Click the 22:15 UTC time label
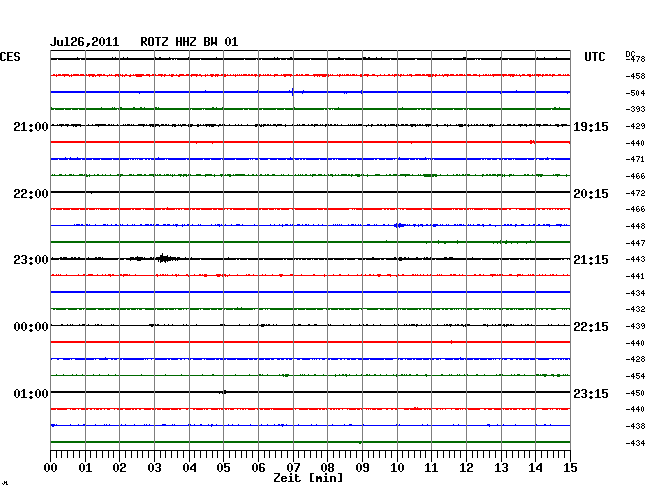Viewport: 650px width, 494px height. click(x=591, y=327)
